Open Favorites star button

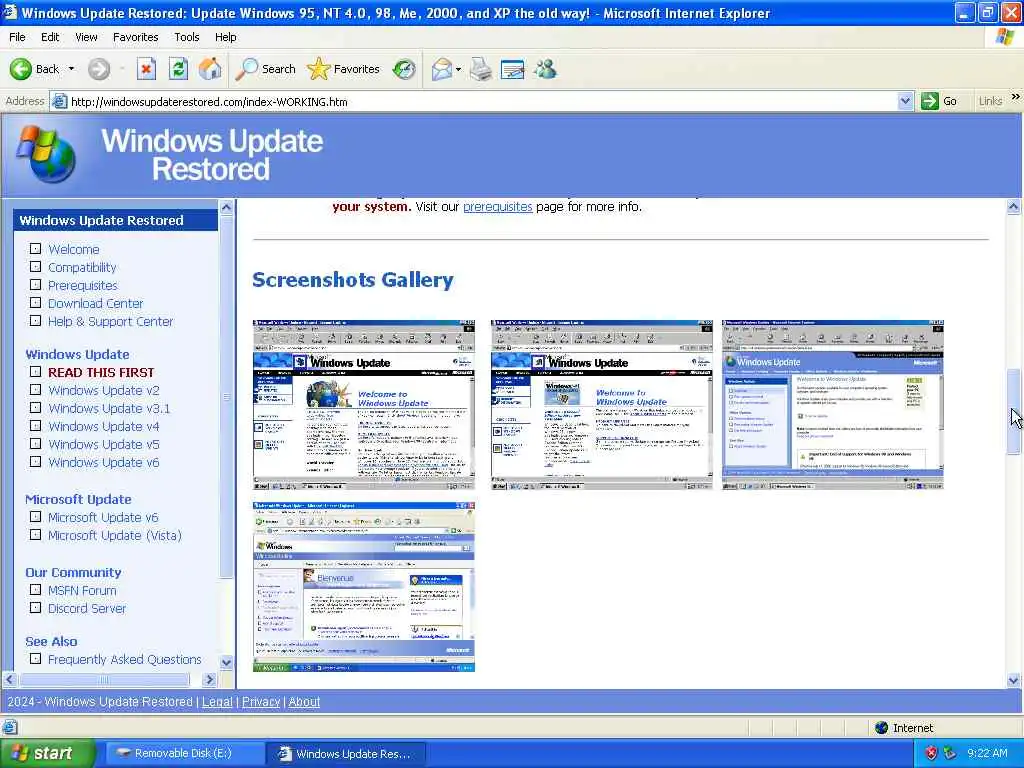coord(344,69)
